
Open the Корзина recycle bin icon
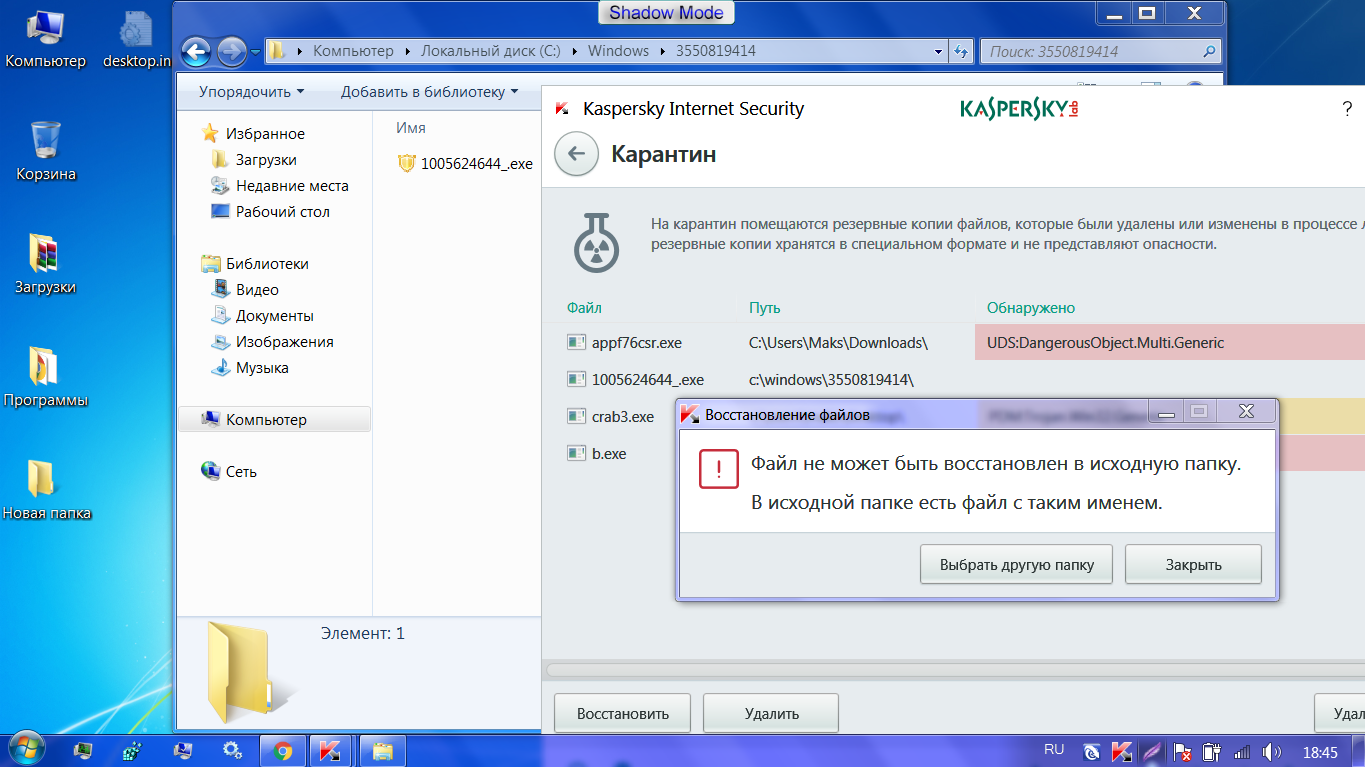(46, 150)
